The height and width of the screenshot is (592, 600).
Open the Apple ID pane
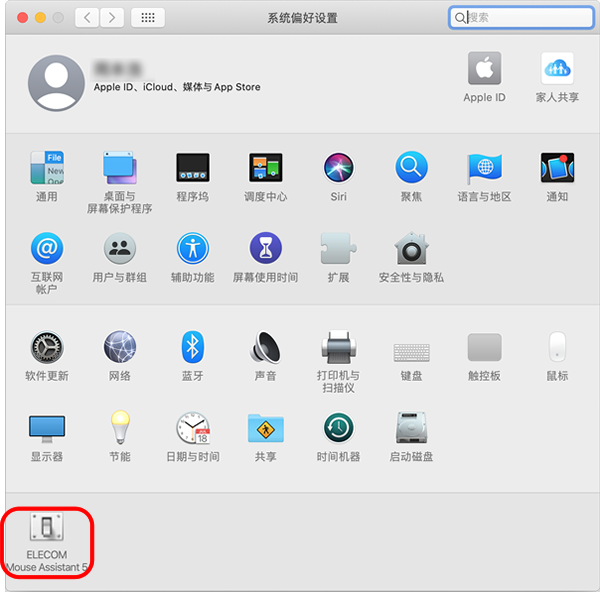pyautogui.click(x=484, y=77)
